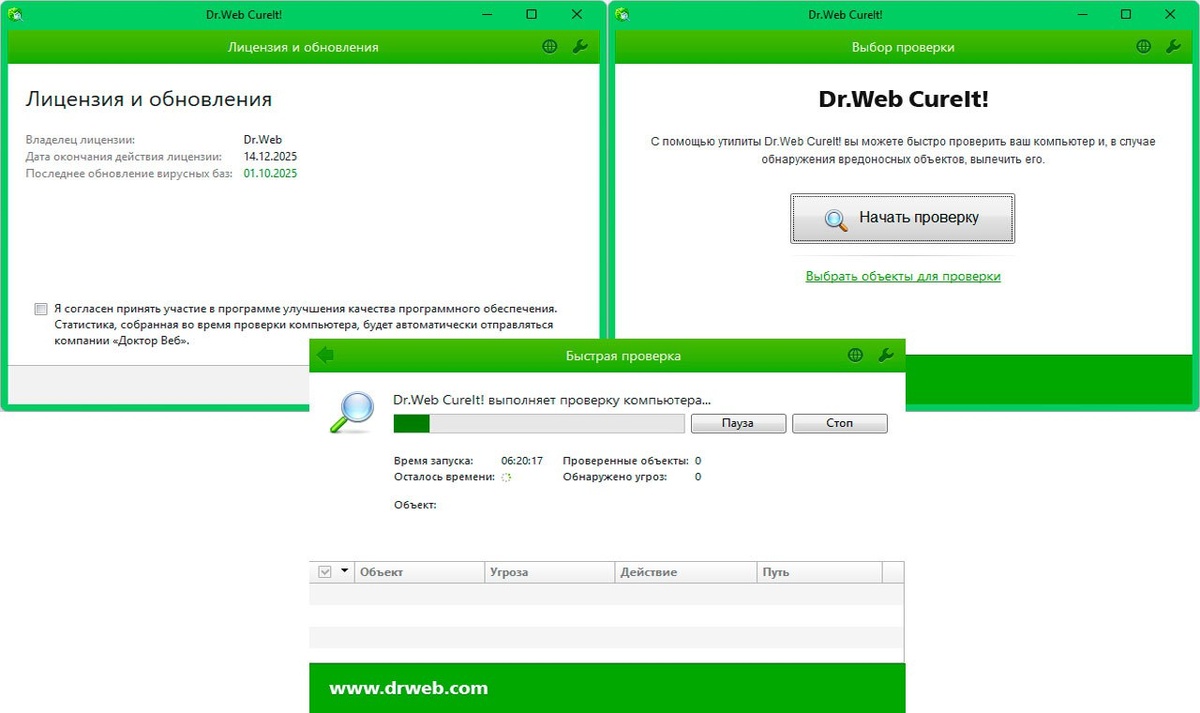
Task: Open wrench settings in Scan selection window
Action: coord(1173,47)
